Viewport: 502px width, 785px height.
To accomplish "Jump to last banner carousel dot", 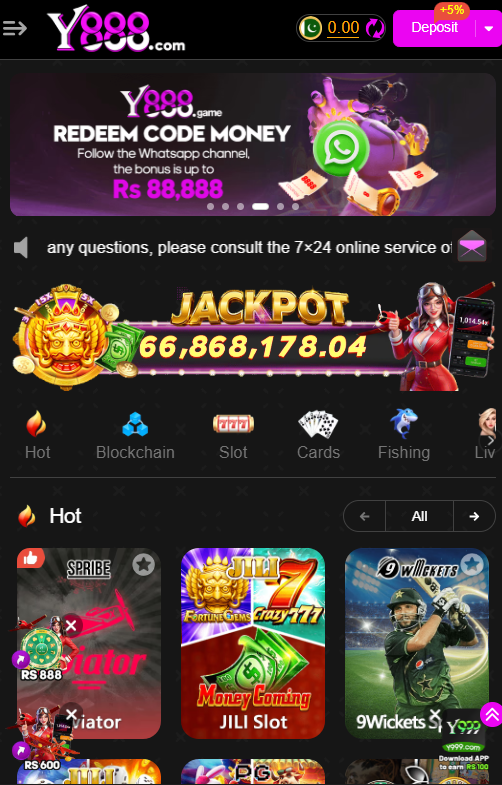I will pos(295,206).
